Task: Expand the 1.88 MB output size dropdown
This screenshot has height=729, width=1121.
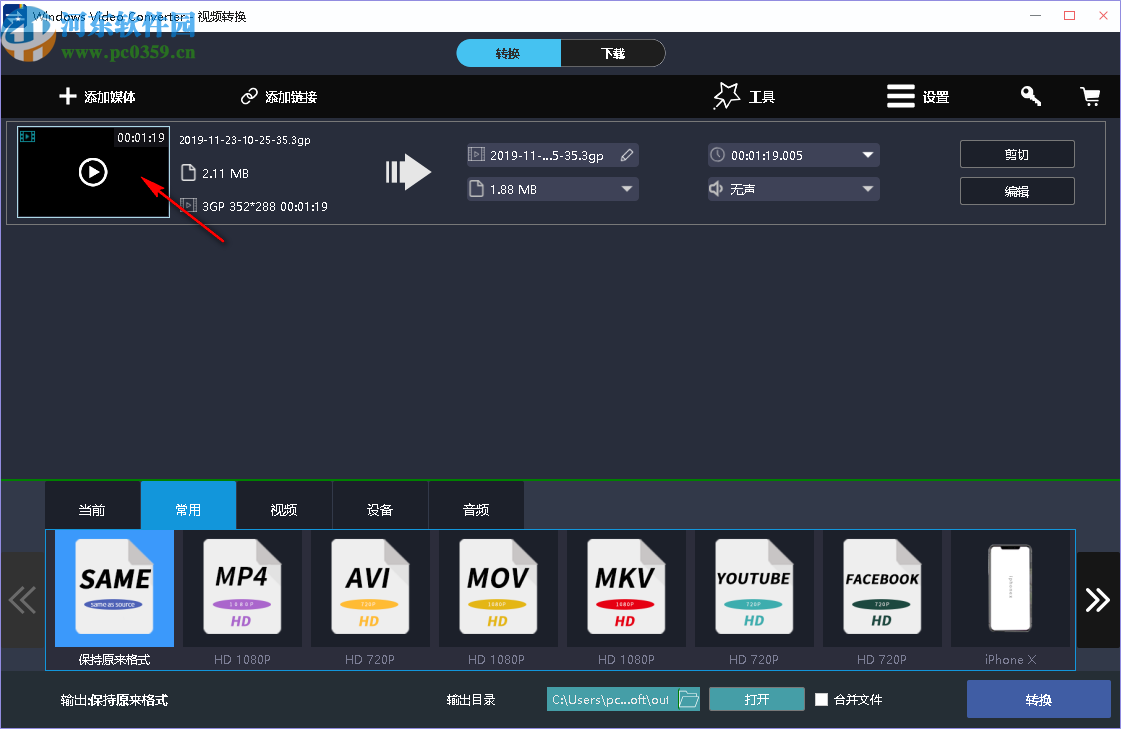Action: (627, 189)
